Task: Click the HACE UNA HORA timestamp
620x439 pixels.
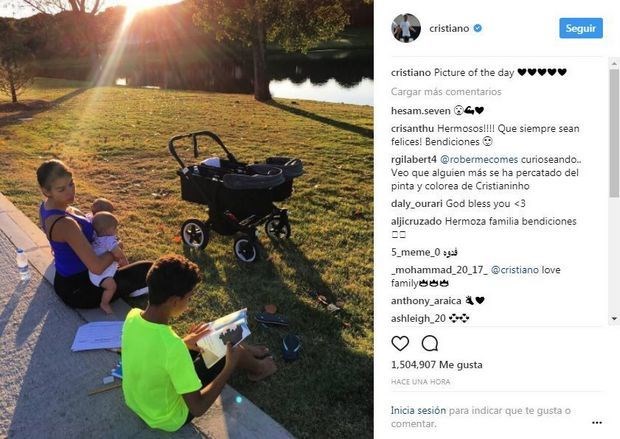Action: coord(420,382)
